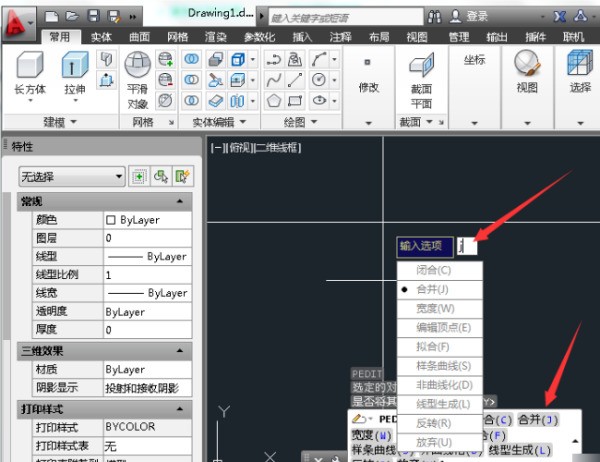The height and width of the screenshot is (462, 600).
Task: Select the 长方体 box tool
Action: pyautogui.click(x=30, y=72)
